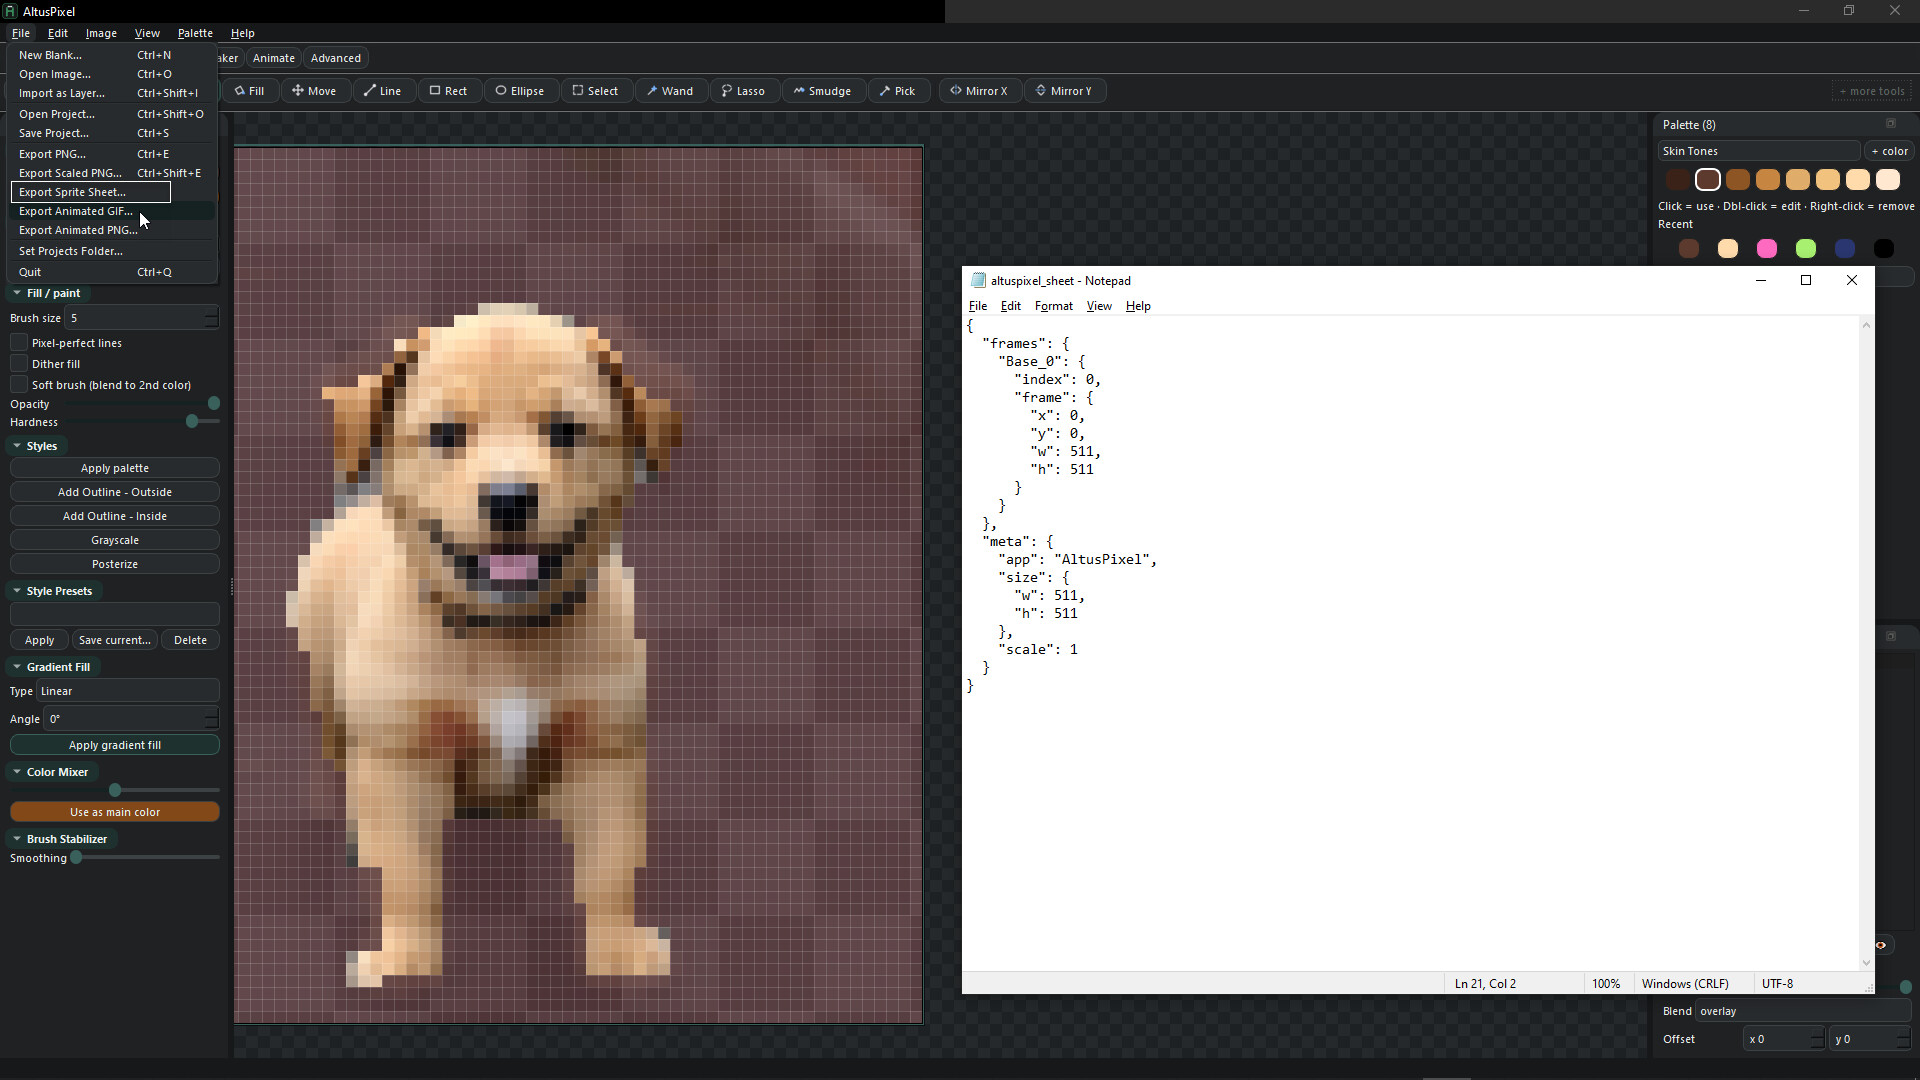This screenshot has height=1080, width=1920.
Task: Click the layer eye visibility icon
Action: (1881, 945)
